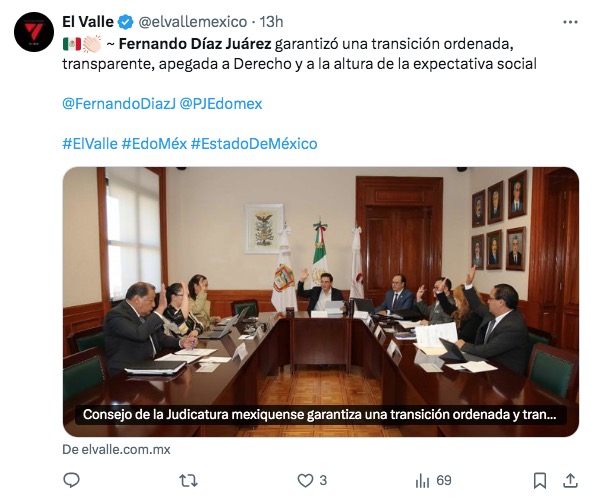Viewport: 591px width, 501px height.
Task: Click the blue verified badge
Action: (x=126, y=22)
